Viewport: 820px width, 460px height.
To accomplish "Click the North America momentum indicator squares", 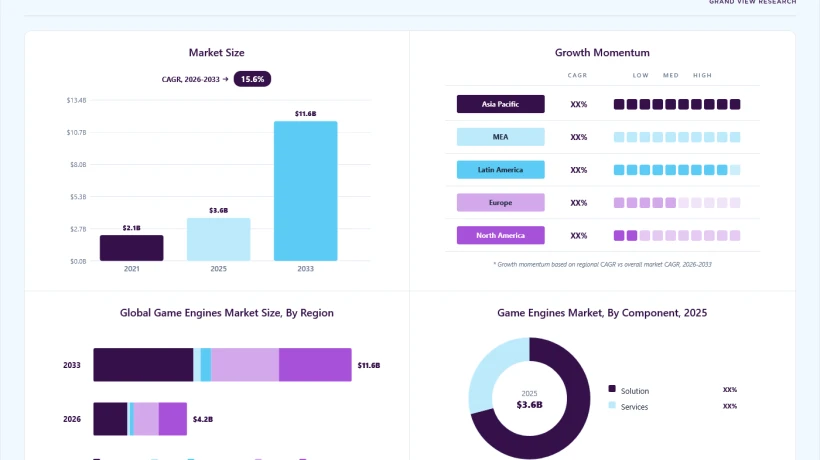I will point(677,235).
